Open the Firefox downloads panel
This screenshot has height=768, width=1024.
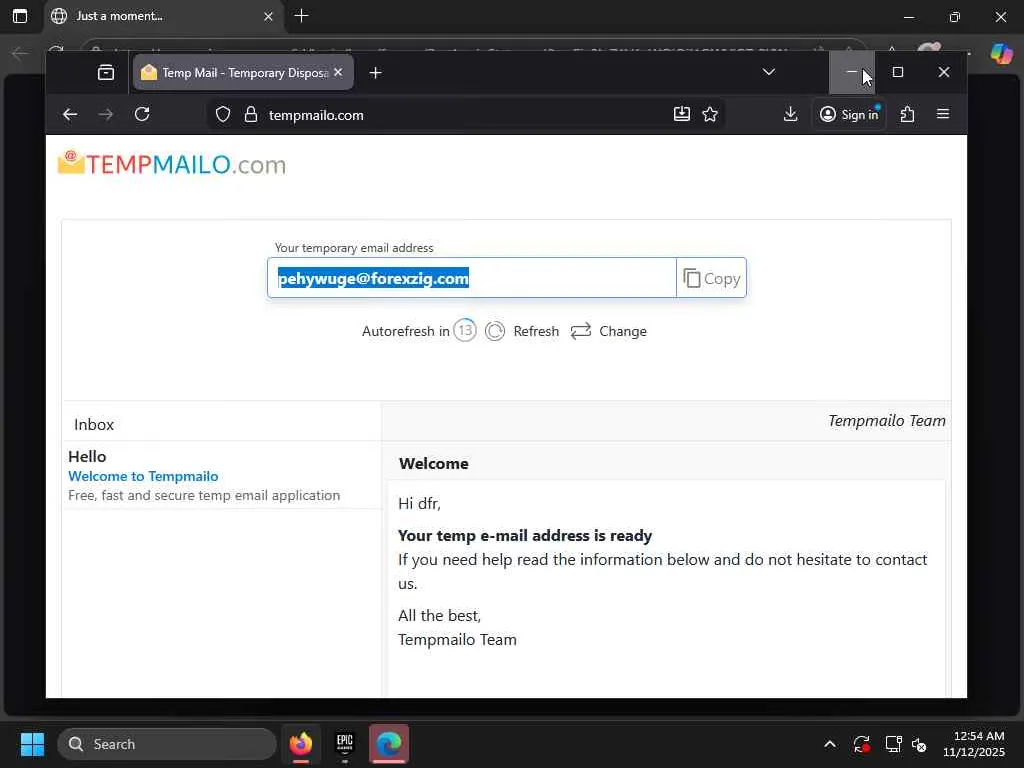coord(790,114)
